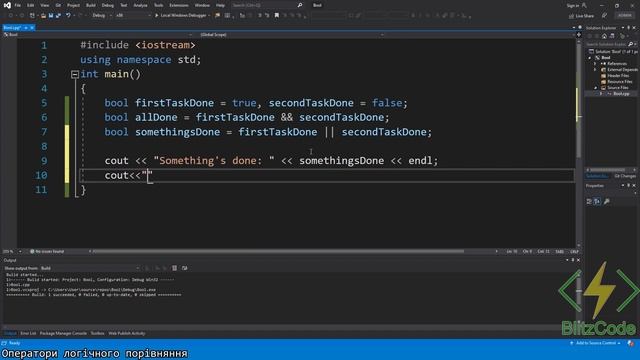The width and height of the screenshot is (640, 360).
Task: Close the Bool.cpp tab
Action: tap(32, 28)
